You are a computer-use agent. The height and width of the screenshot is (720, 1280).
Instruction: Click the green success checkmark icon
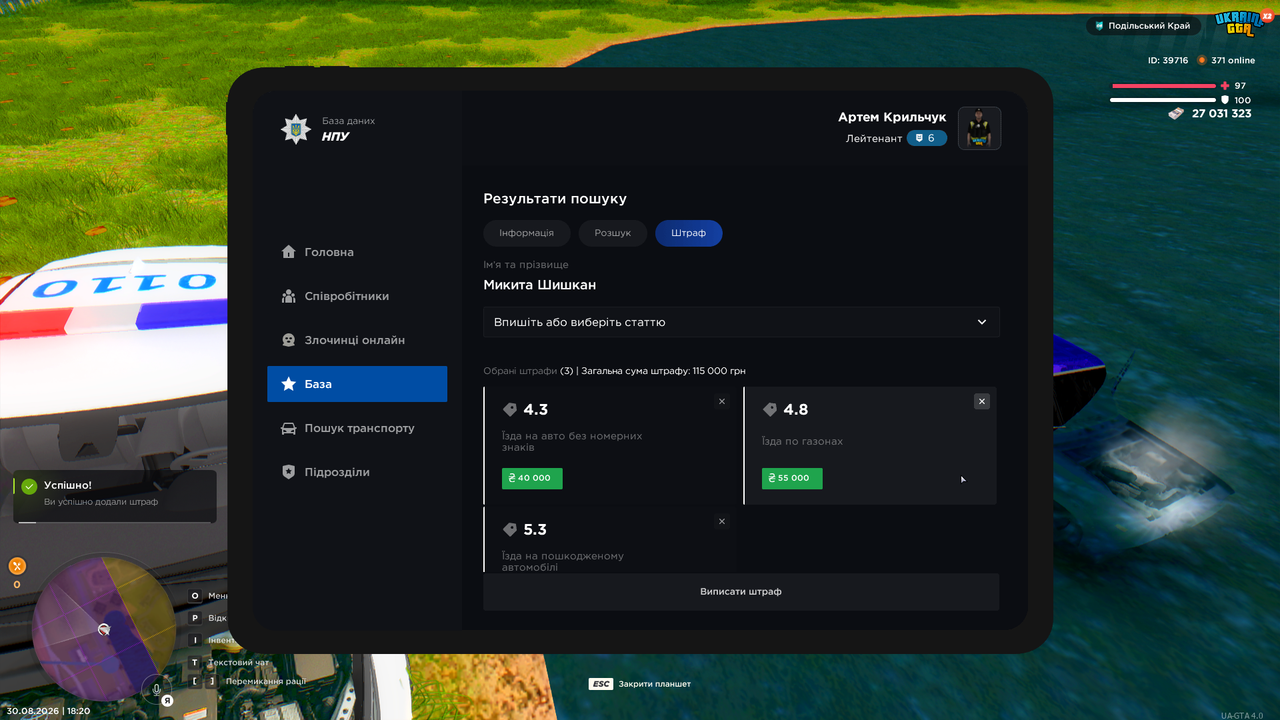[30, 486]
